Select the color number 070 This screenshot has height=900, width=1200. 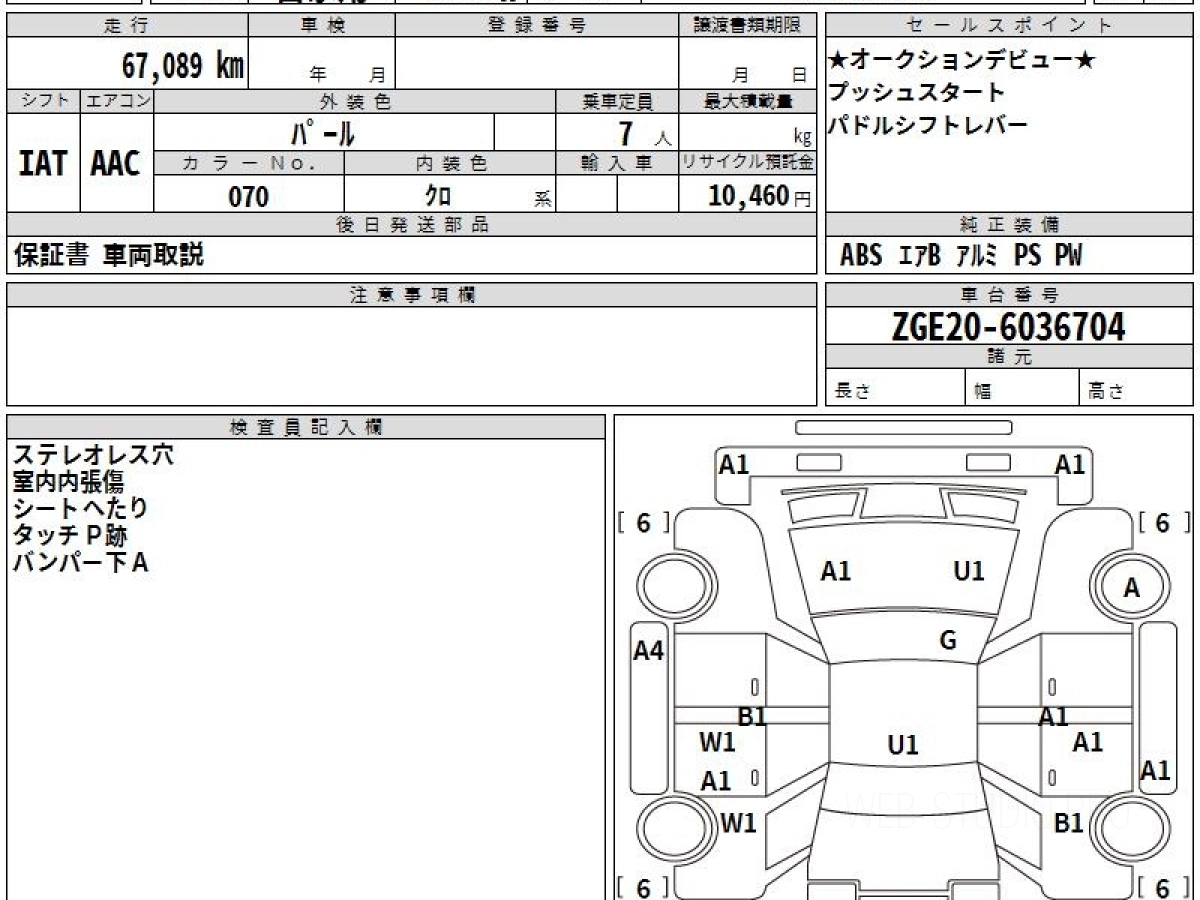click(x=249, y=196)
